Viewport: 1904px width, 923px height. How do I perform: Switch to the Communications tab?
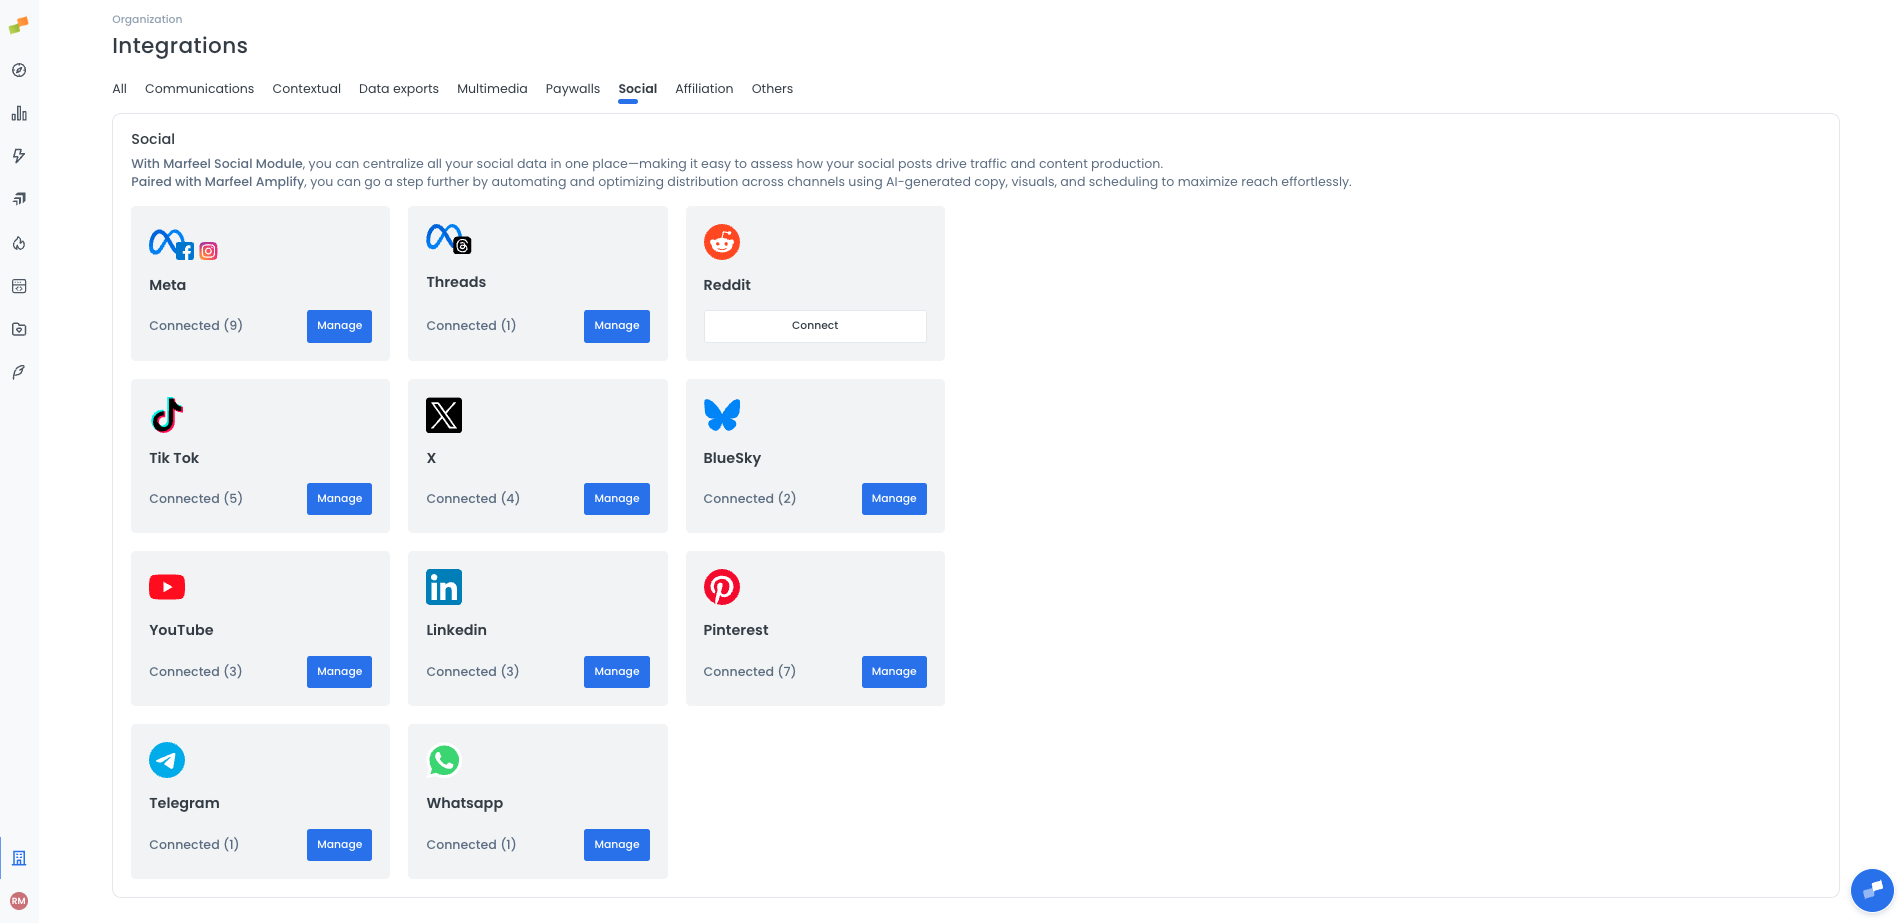click(x=199, y=89)
